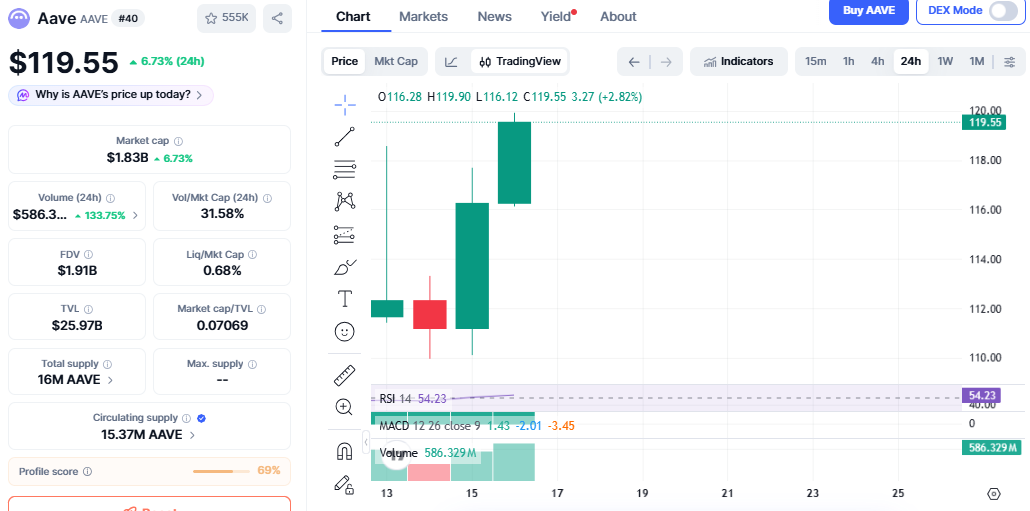This screenshot has height=511, width=1030.
Task: Redo chart action arrow
Action: [x=666, y=62]
